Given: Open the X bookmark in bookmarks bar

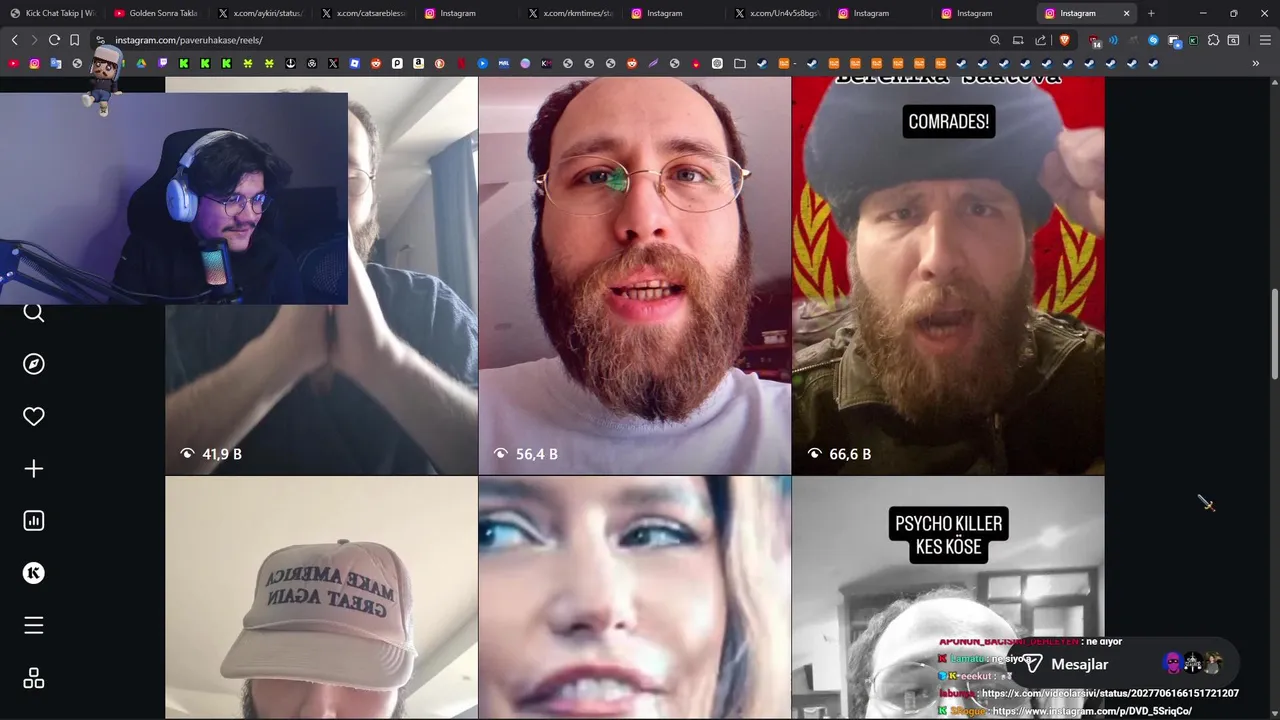Looking at the screenshot, I should coord(333,63).
